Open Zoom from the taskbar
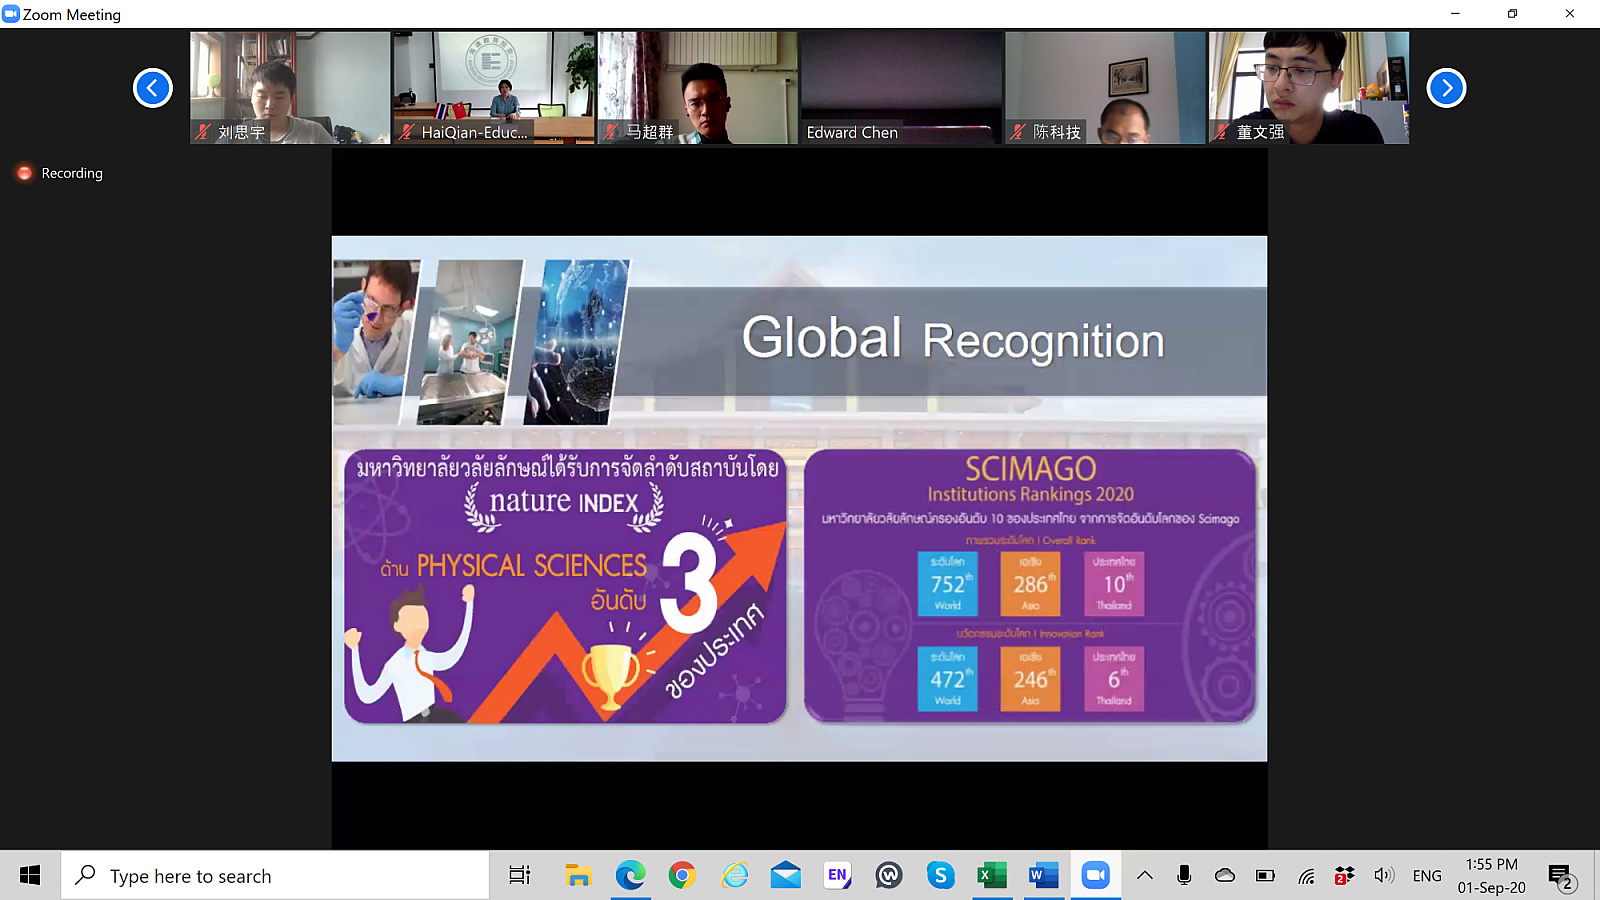This screenshot has width=1600, height=900. click(x=1095, y=876)
